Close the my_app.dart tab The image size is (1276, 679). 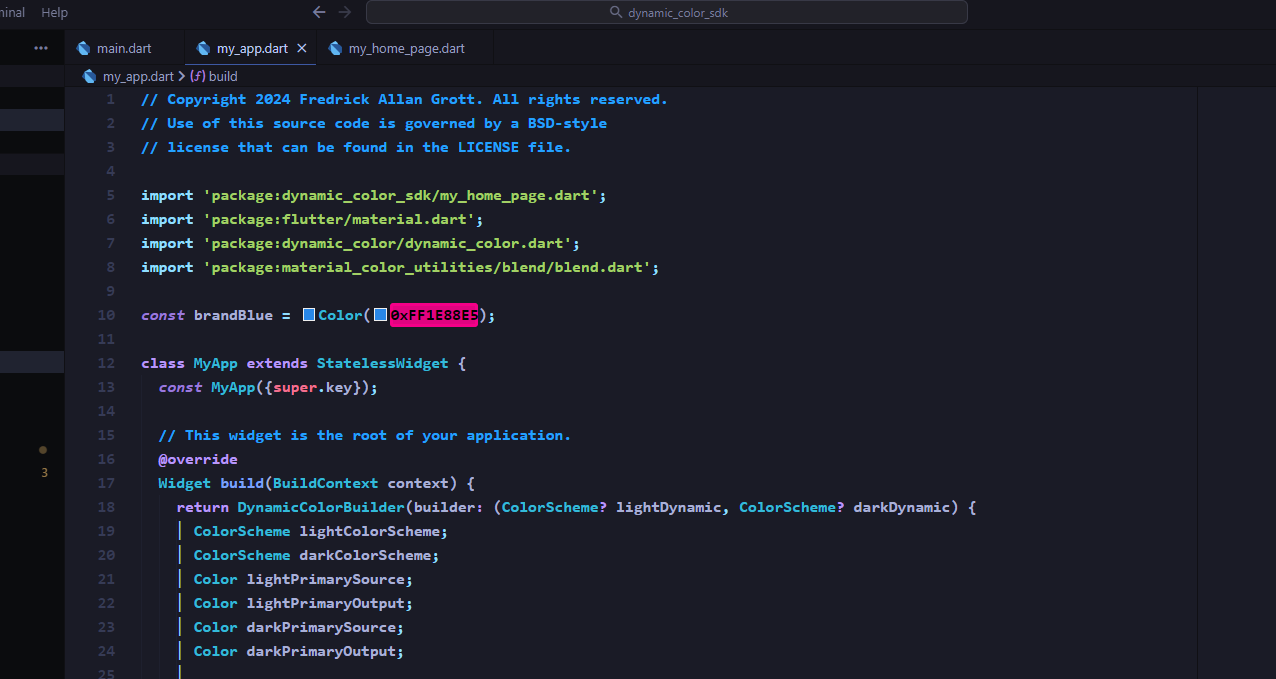[x=302, y=47]
